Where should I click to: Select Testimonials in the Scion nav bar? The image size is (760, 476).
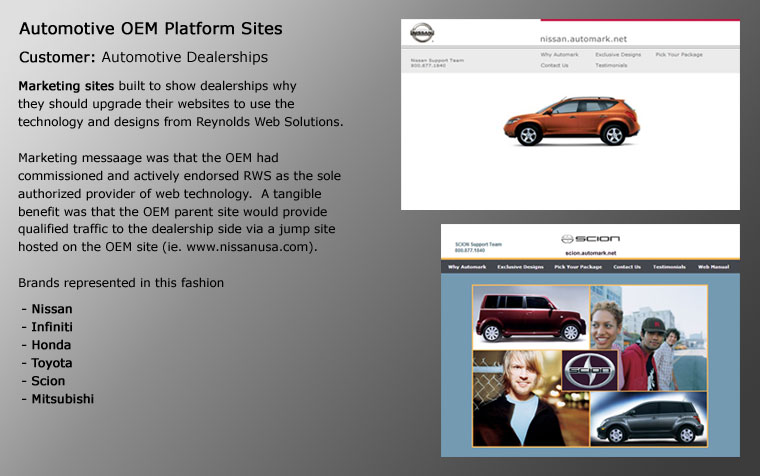click(669, 267)
